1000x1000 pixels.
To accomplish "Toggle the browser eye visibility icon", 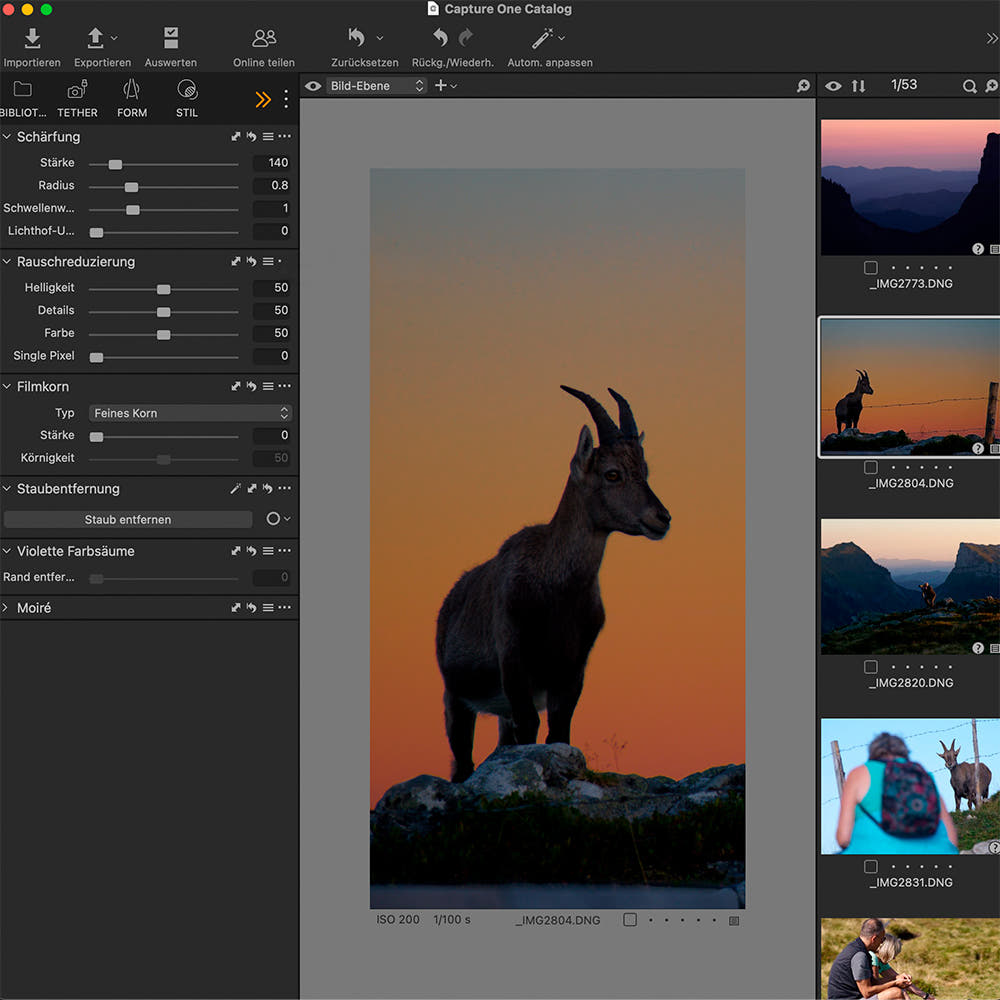I will (833, 86).
